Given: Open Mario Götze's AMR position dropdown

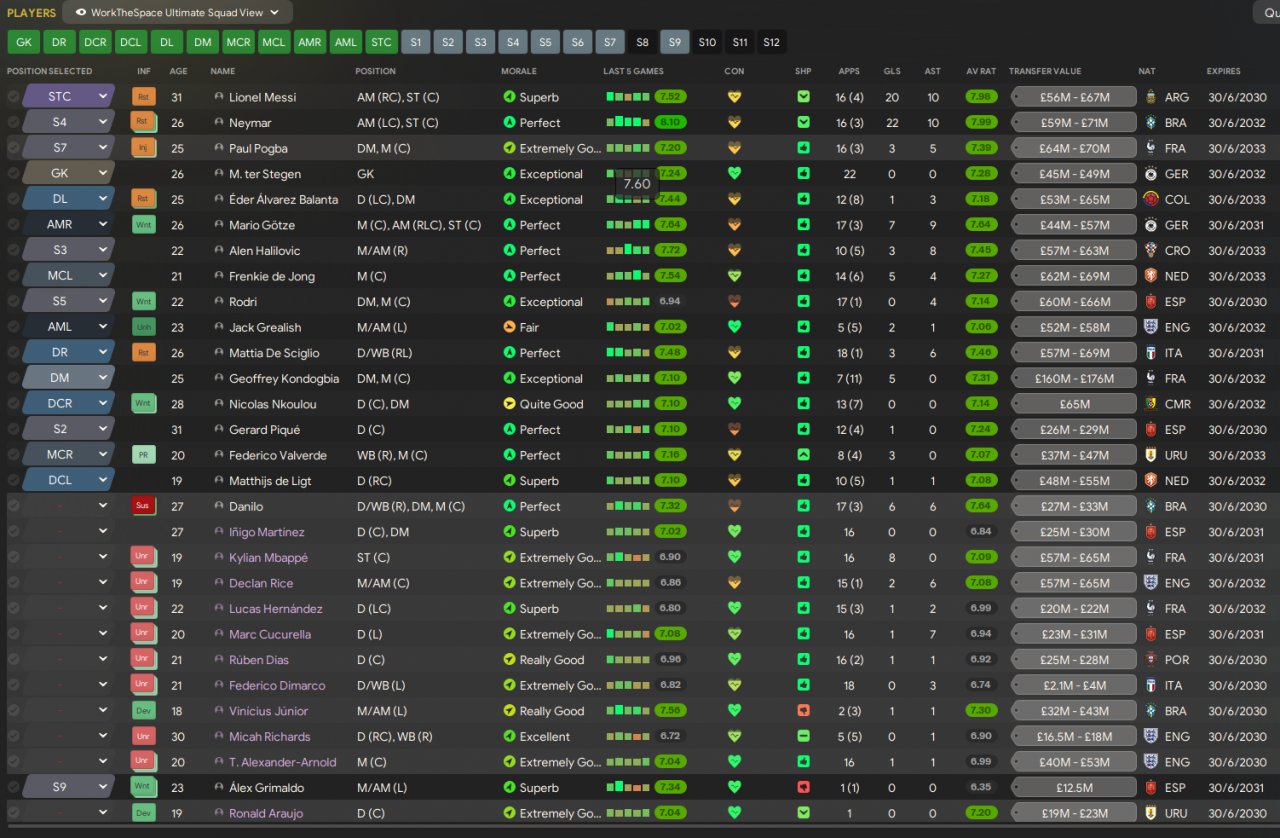Looking at the screenshot, I should [x=68, y=225].
